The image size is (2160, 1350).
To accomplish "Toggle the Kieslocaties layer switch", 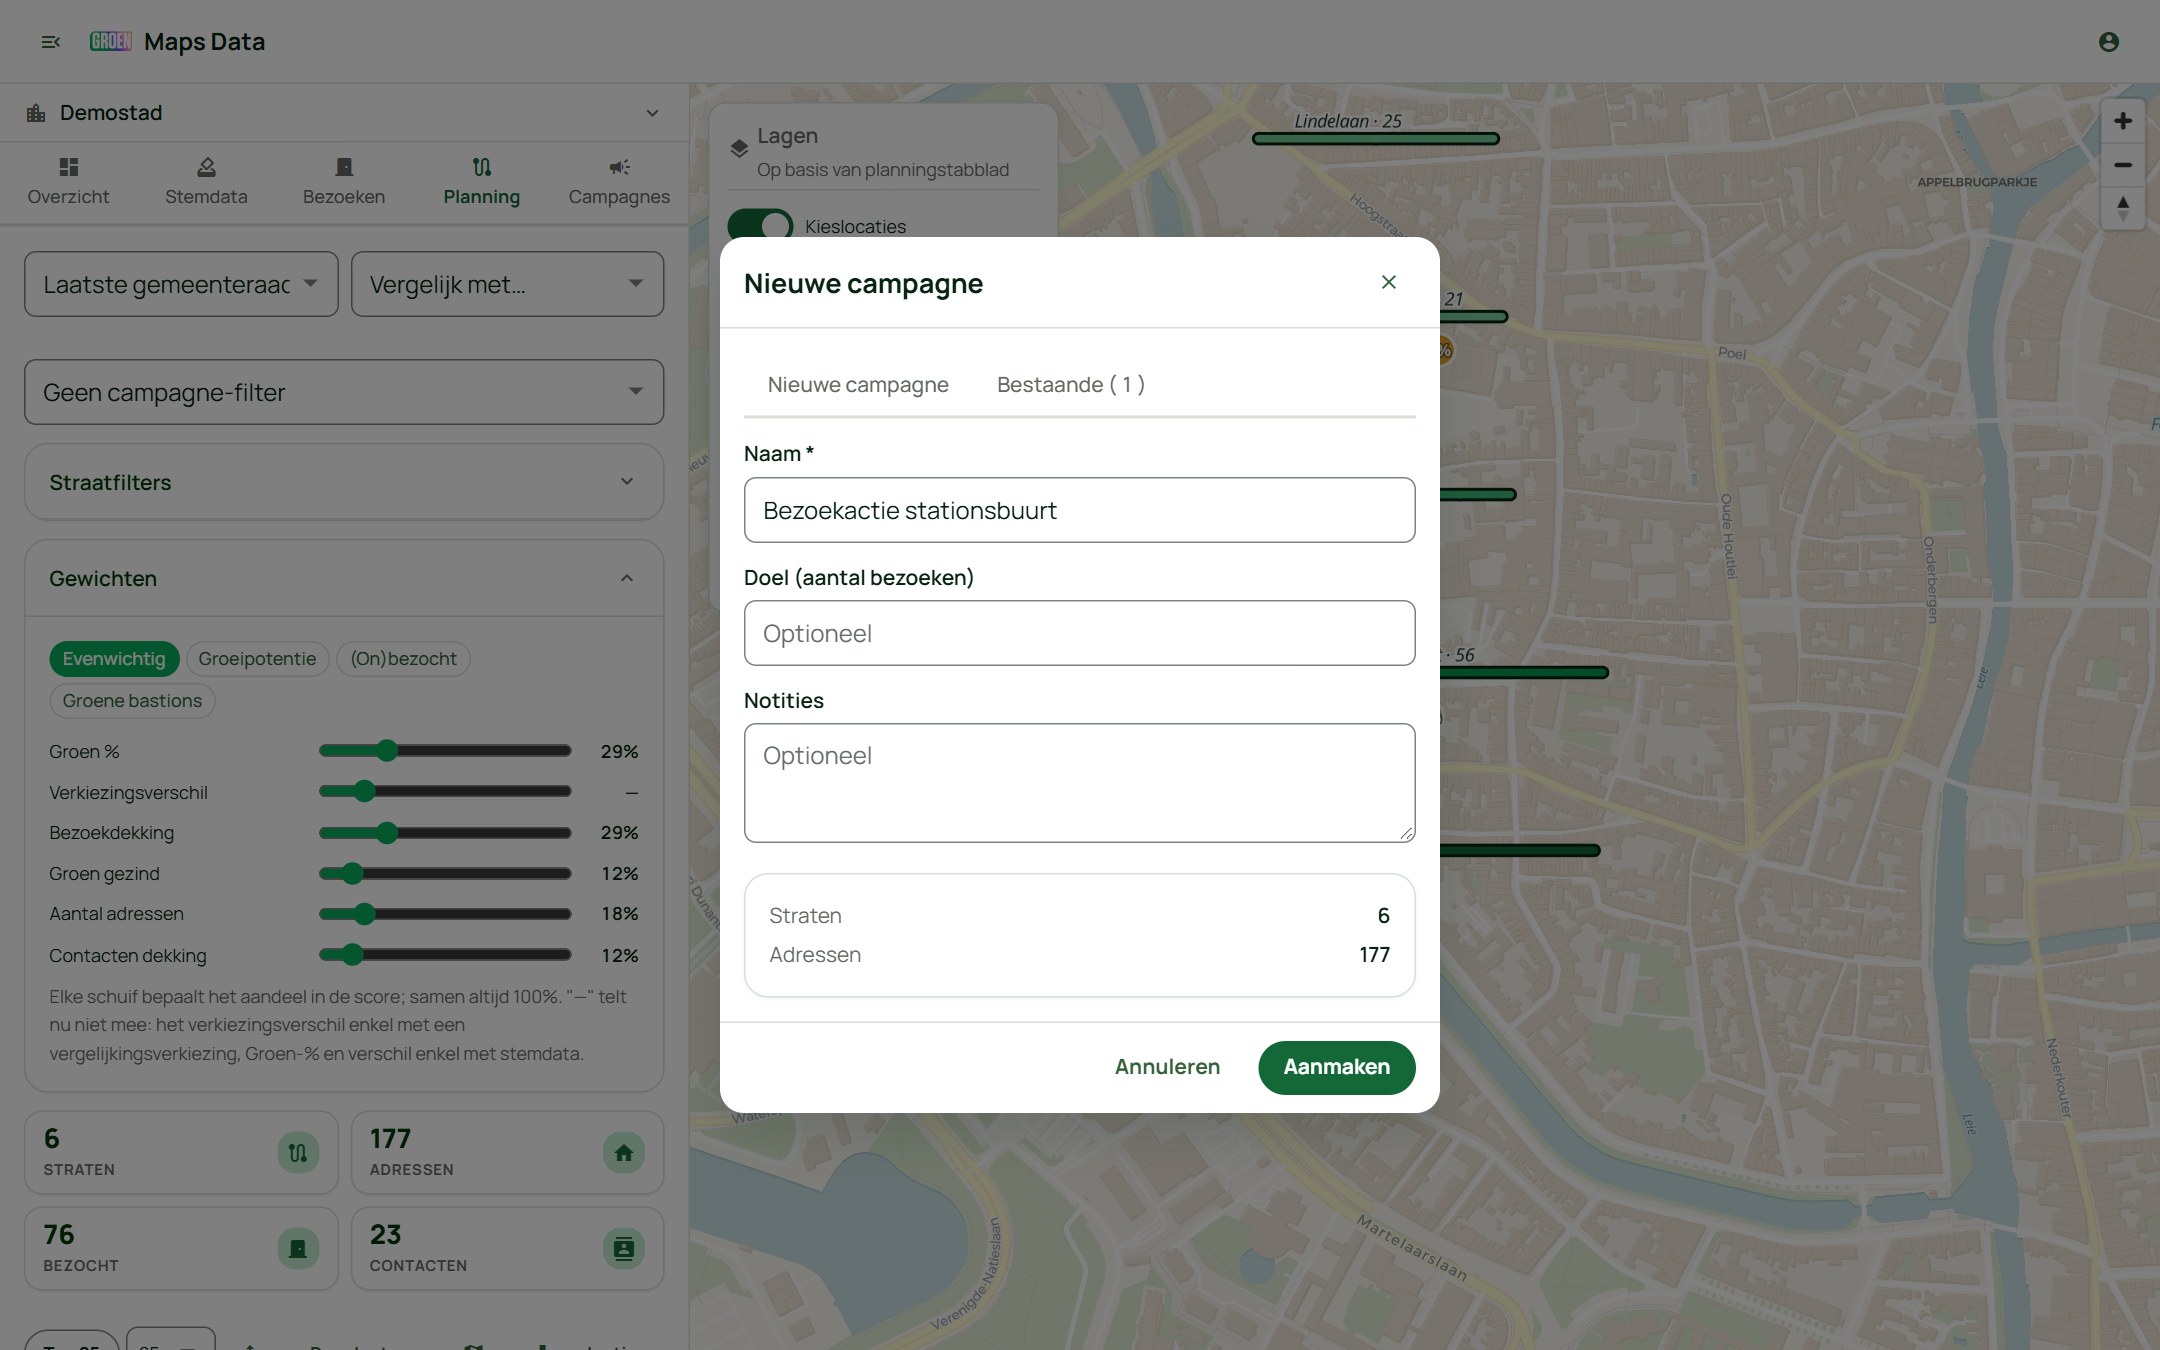I will click(760, 226).
